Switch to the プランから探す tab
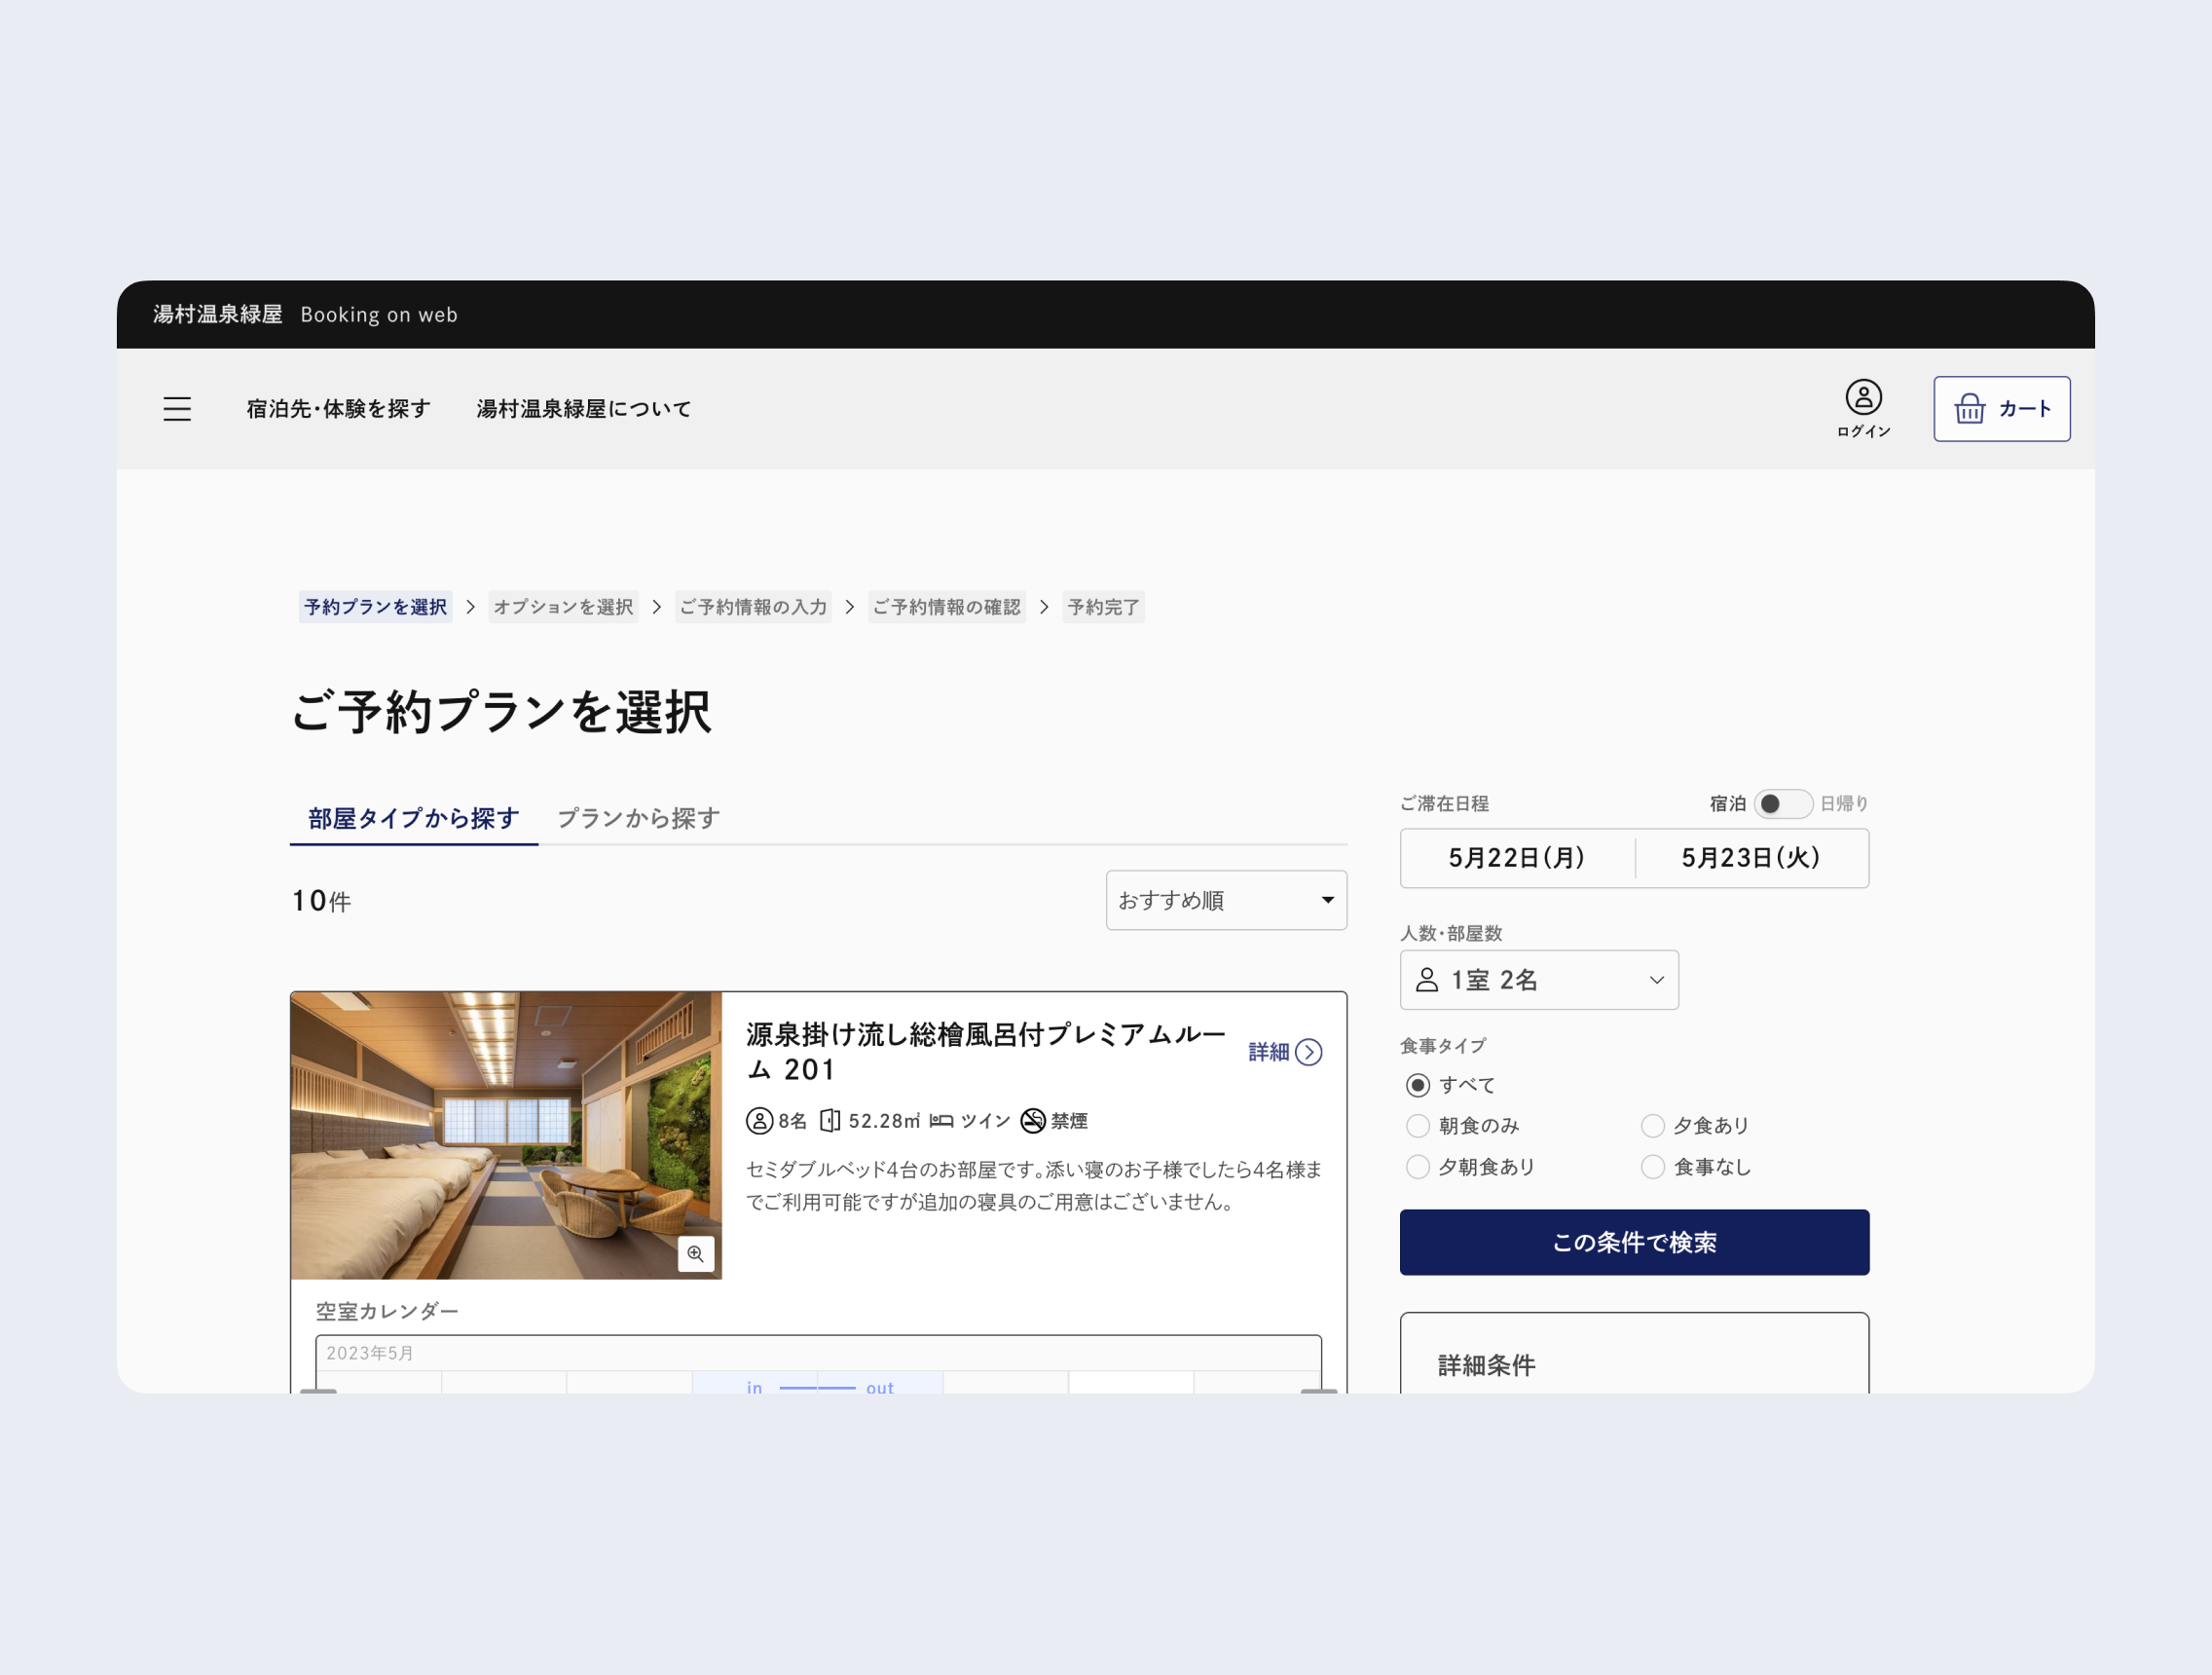This screenshot has height=1675, width=2212. (x=637, y=818)
